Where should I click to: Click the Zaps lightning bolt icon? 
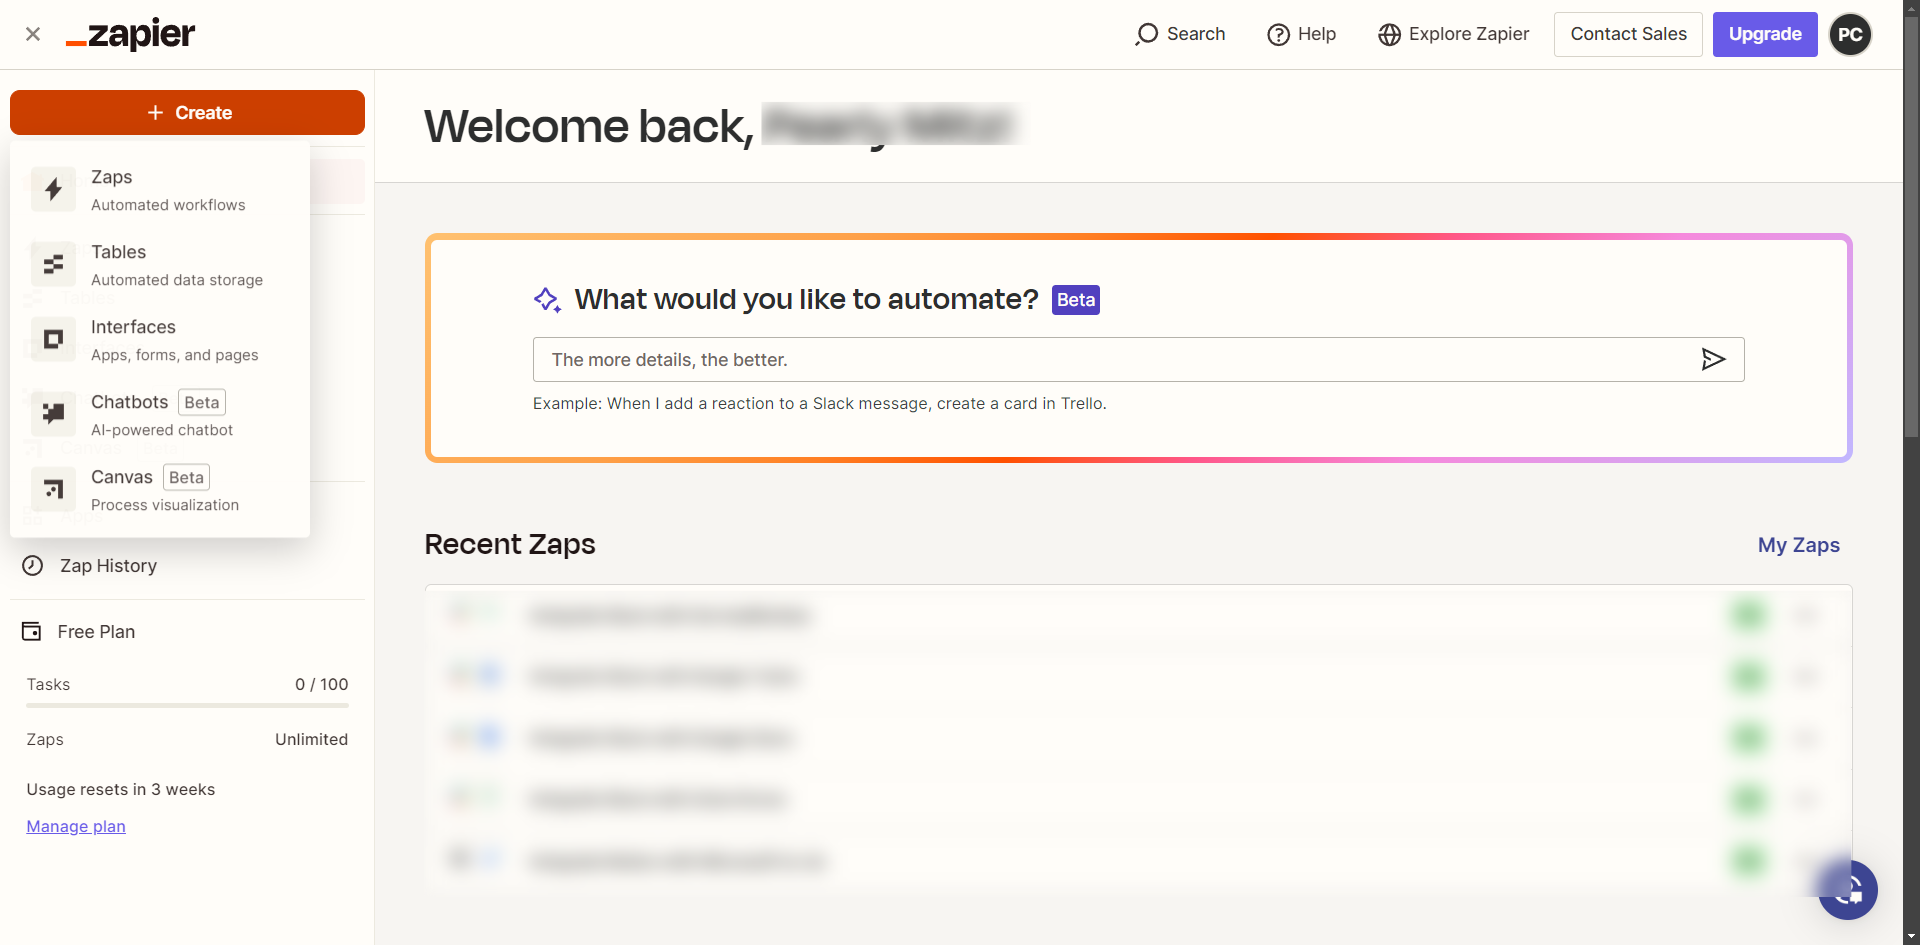coord(53,189)
